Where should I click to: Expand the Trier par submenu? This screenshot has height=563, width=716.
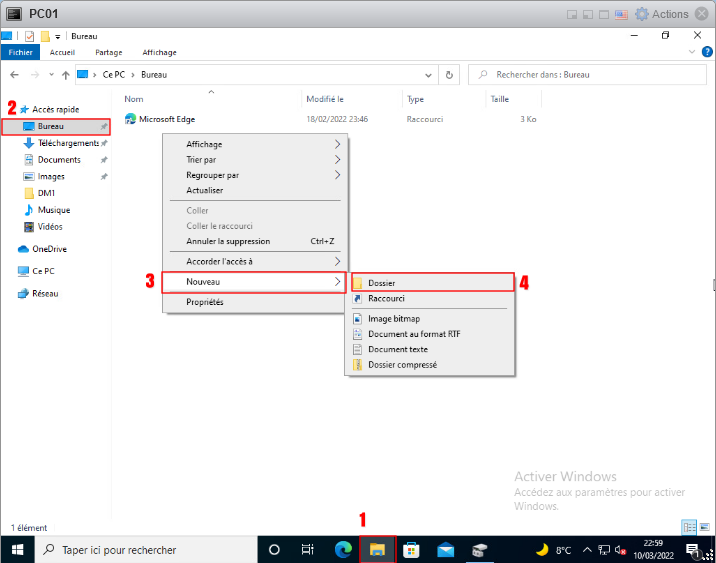coord(262,160)
